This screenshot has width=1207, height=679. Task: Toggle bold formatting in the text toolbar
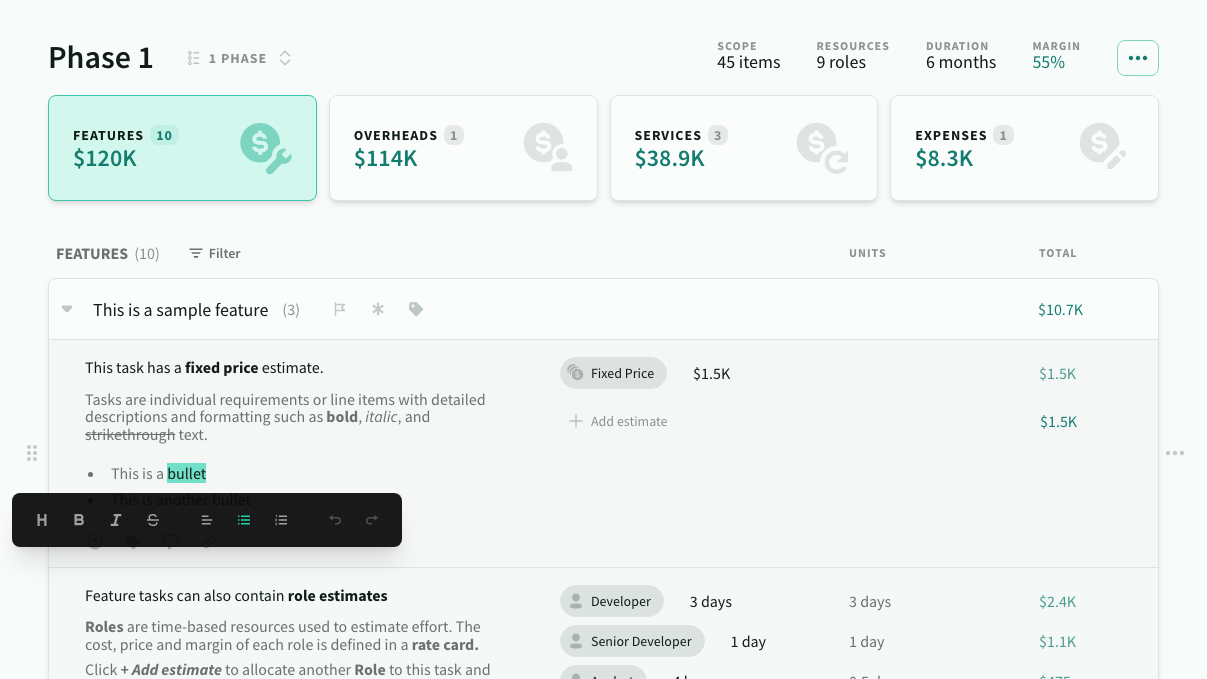[x=79, y=520]
